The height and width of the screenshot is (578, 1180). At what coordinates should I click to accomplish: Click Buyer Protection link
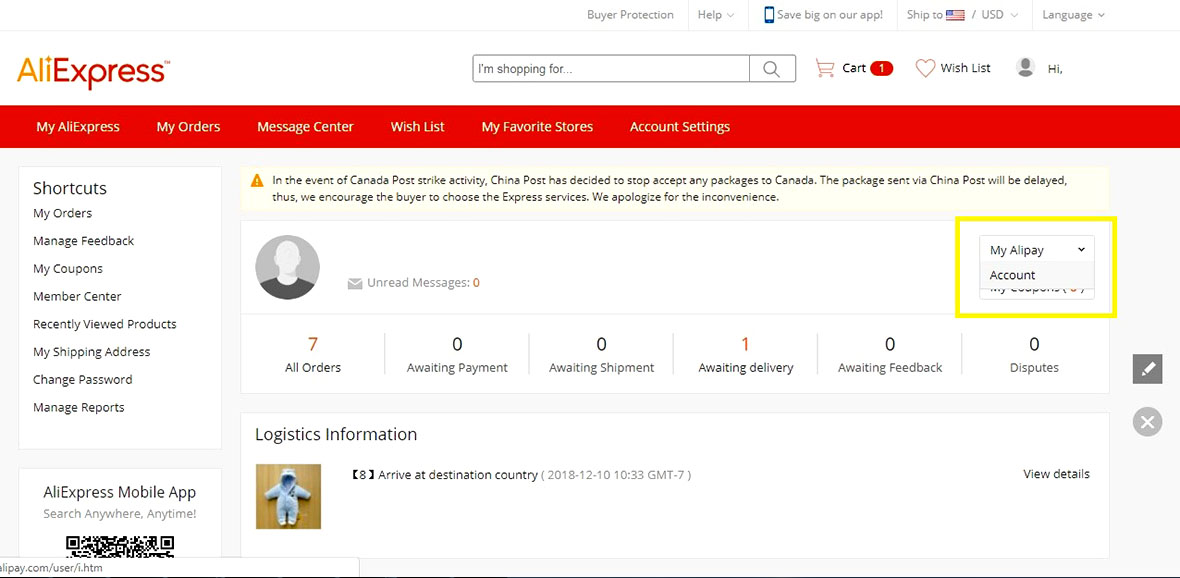coord(630,15)
